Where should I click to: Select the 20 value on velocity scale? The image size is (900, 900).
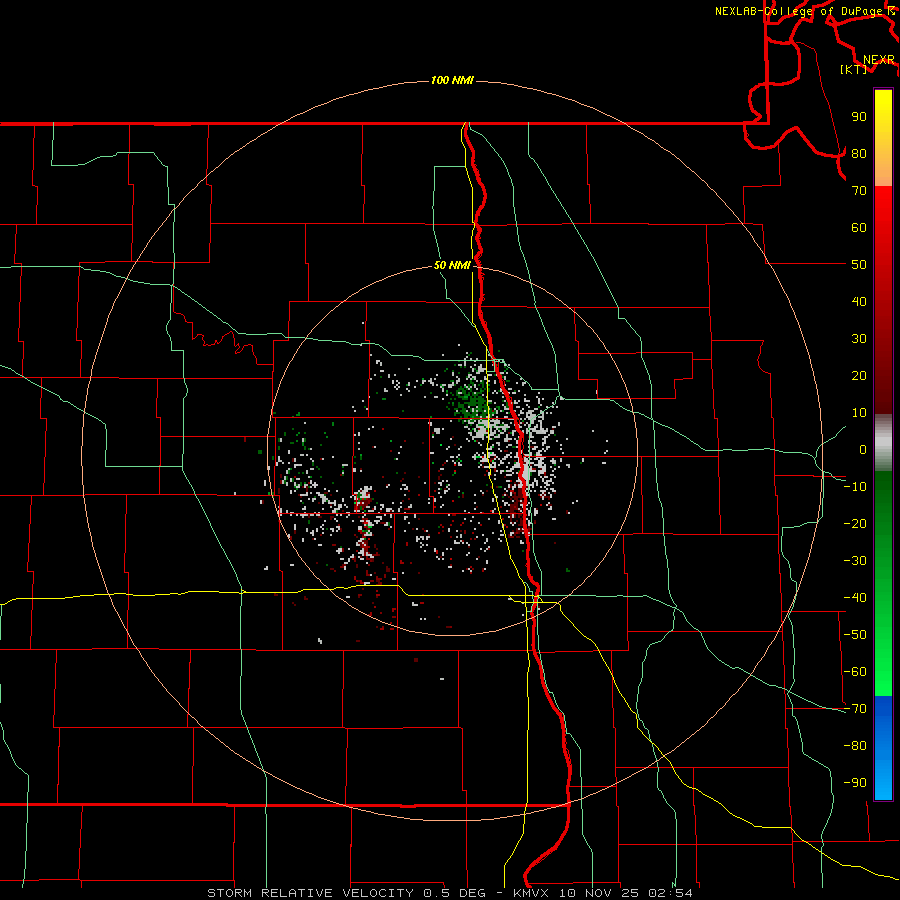(x=859, y=375)
